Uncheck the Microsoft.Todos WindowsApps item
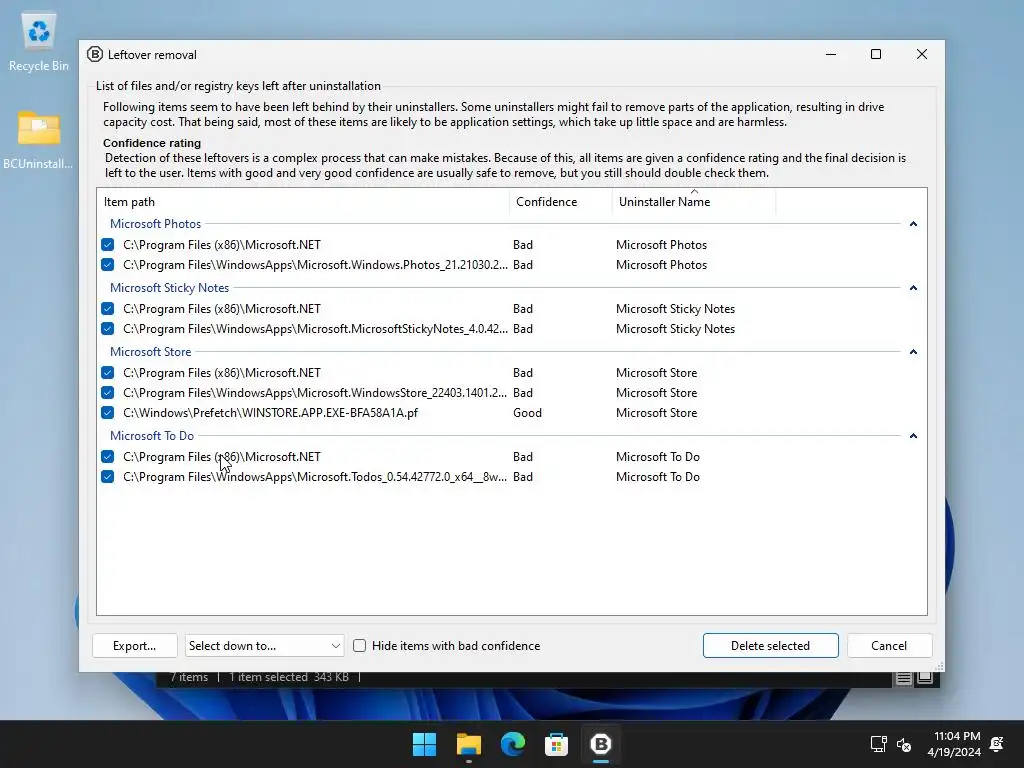This screenshot has height=768, width=1024. point(108,477)
